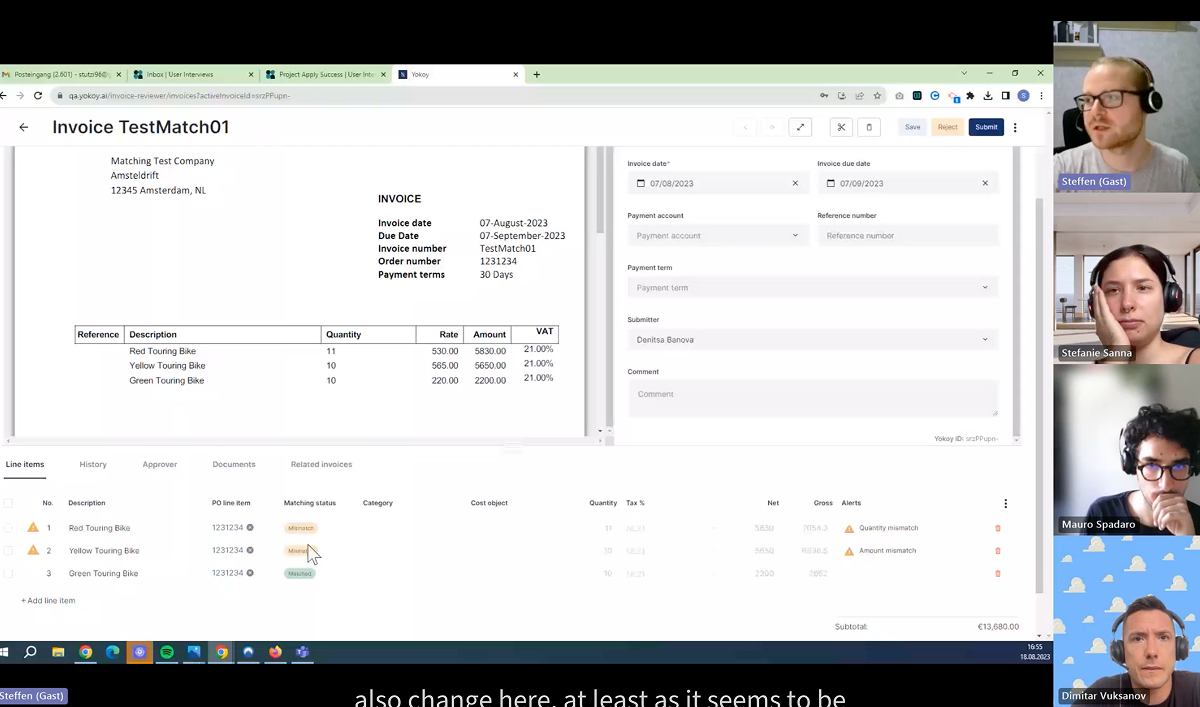This screenshot has width=1200, height=707.
Task: Open the calendar picker for Invoice date
Action: (x=641, y=183)
